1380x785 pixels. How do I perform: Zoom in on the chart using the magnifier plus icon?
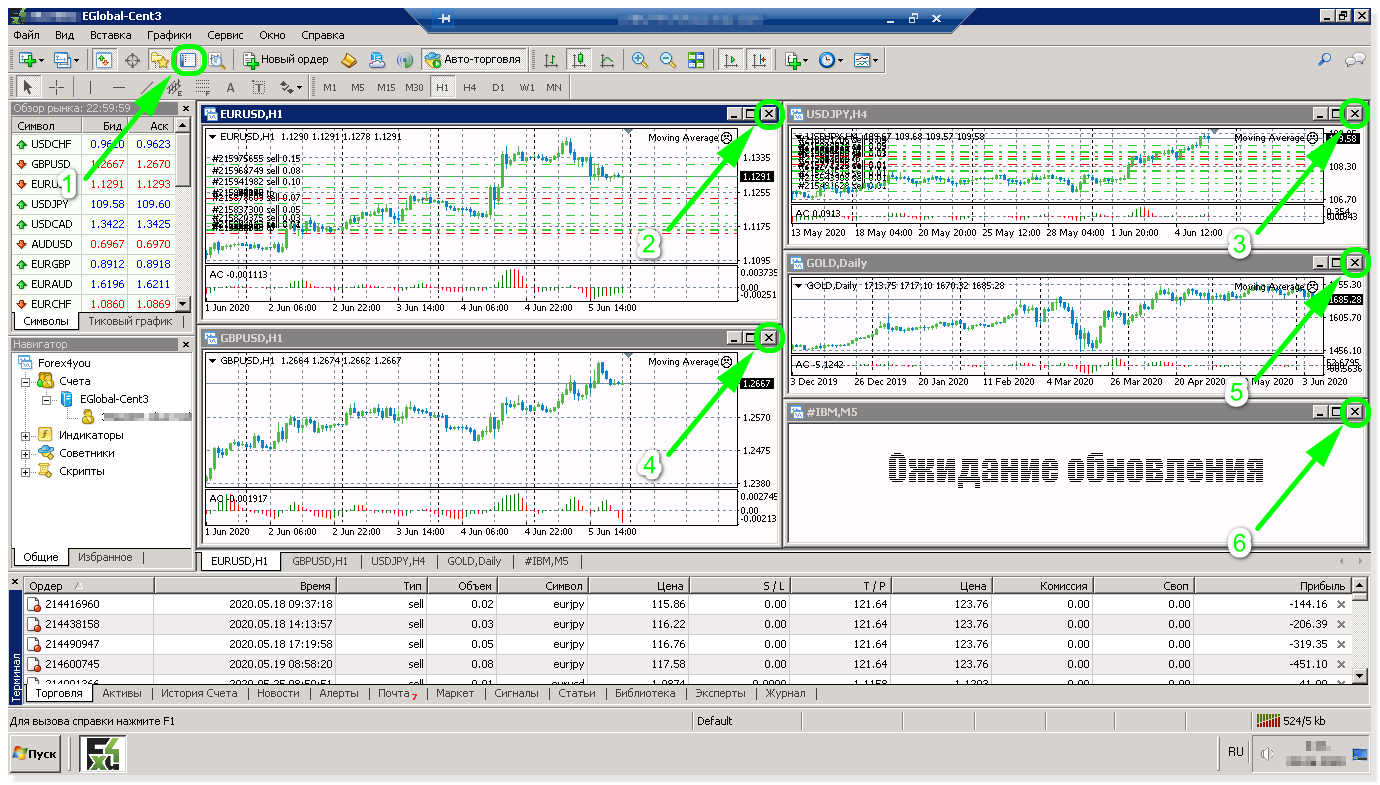click(x=640, y=60)
